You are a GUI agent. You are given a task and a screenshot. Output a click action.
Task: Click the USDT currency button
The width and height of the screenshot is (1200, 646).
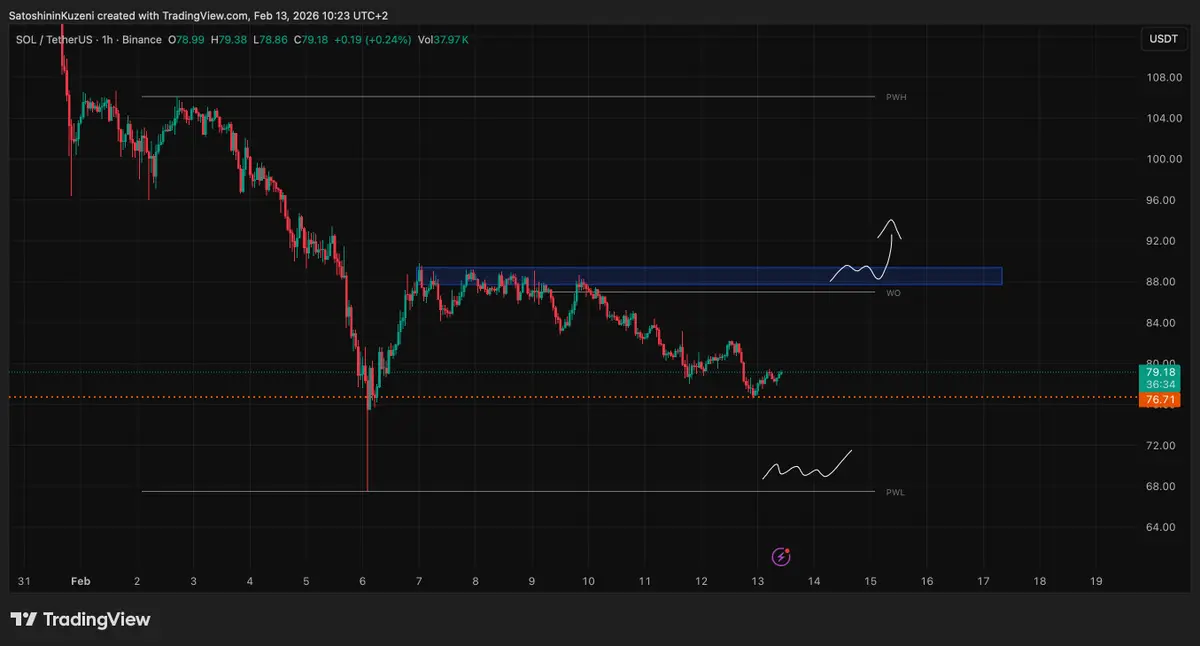tap(1164, 39)
